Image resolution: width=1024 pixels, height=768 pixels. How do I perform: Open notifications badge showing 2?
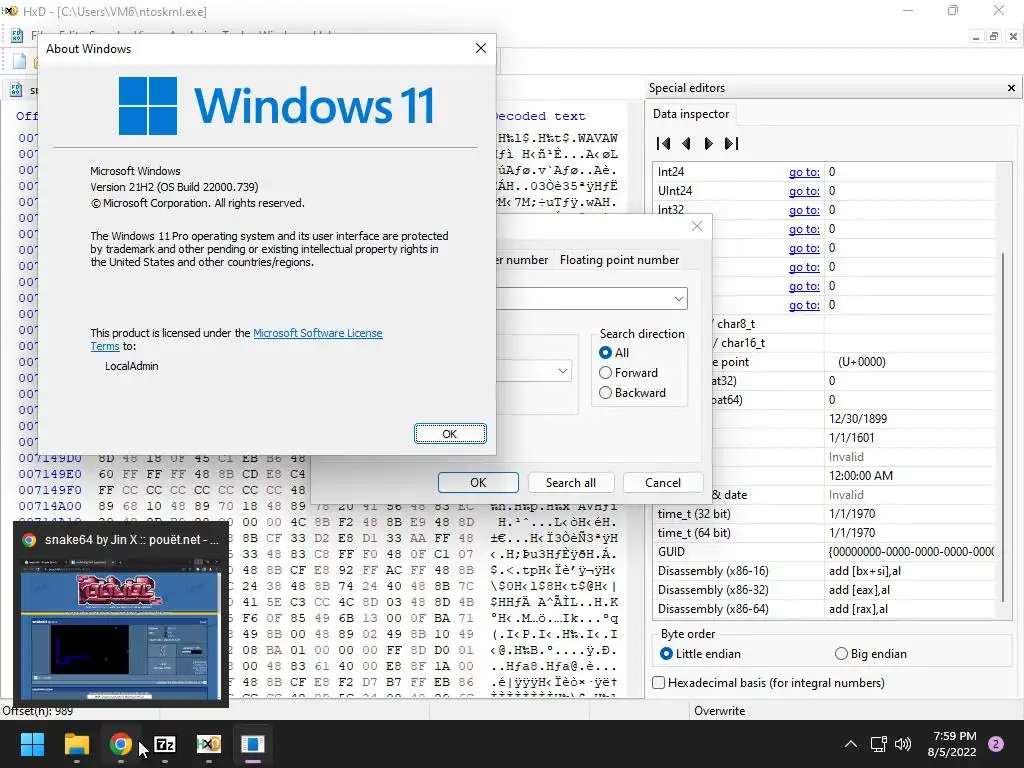(996, 744)
